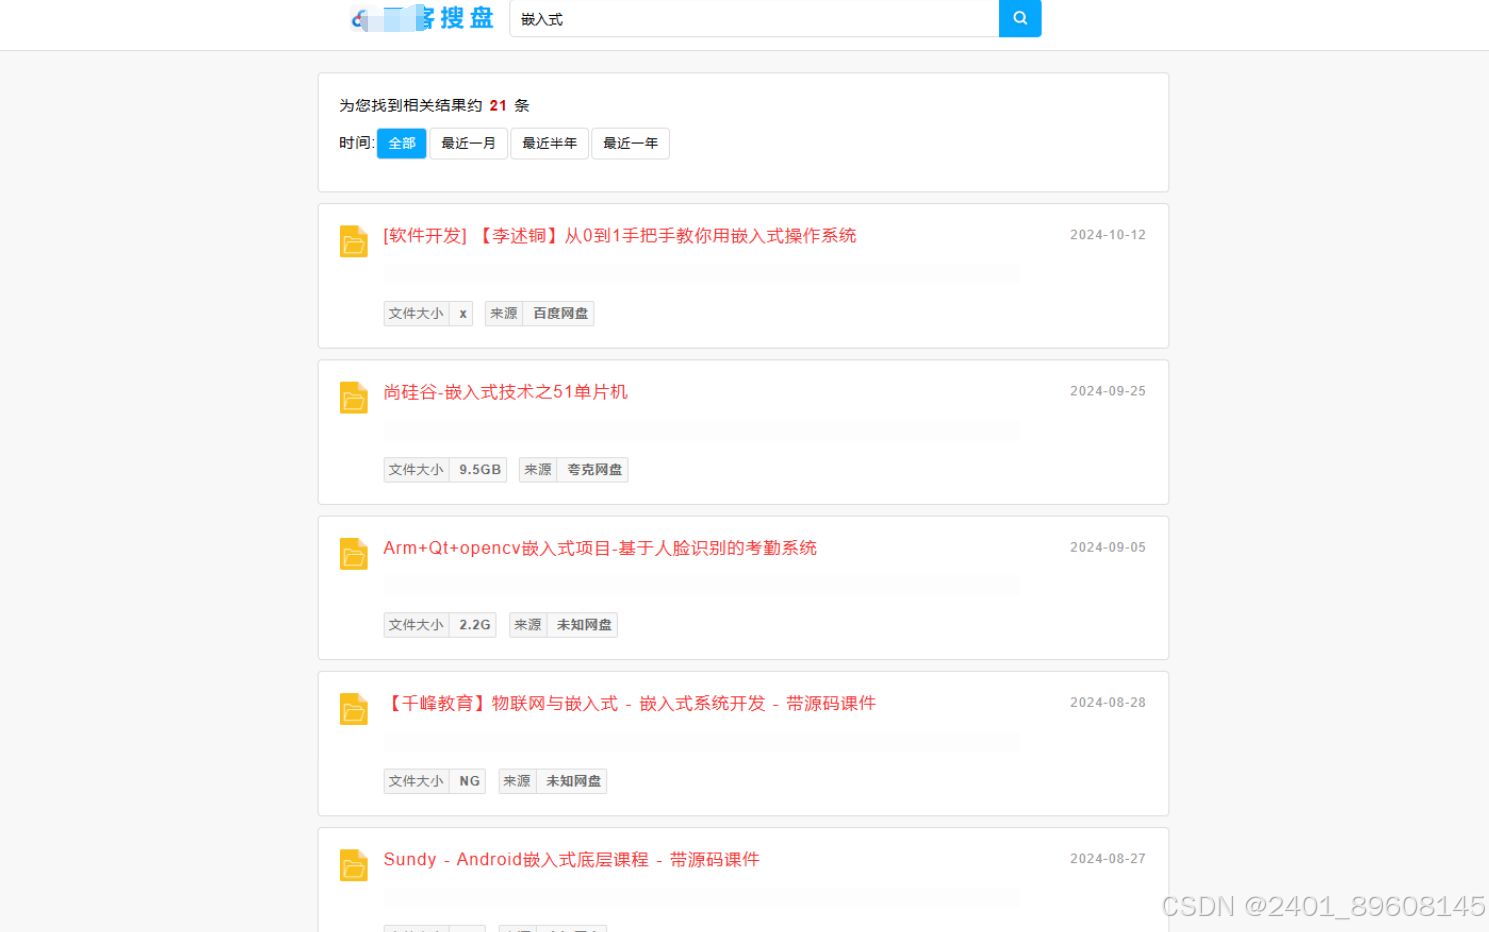Click the folder icon beside Sundy Android course
This screenshot has height=932, width=1489.
[x=353, y=864]
